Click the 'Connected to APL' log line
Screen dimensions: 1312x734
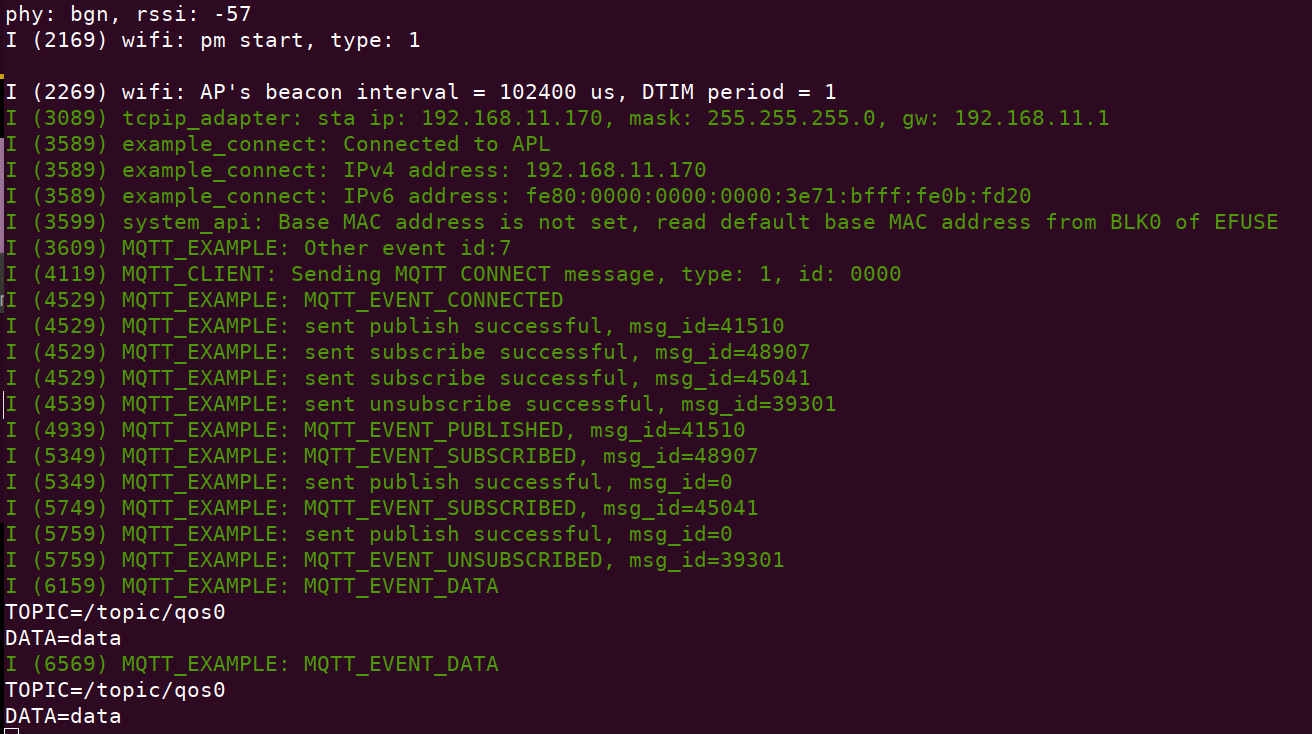pos(278,144)
